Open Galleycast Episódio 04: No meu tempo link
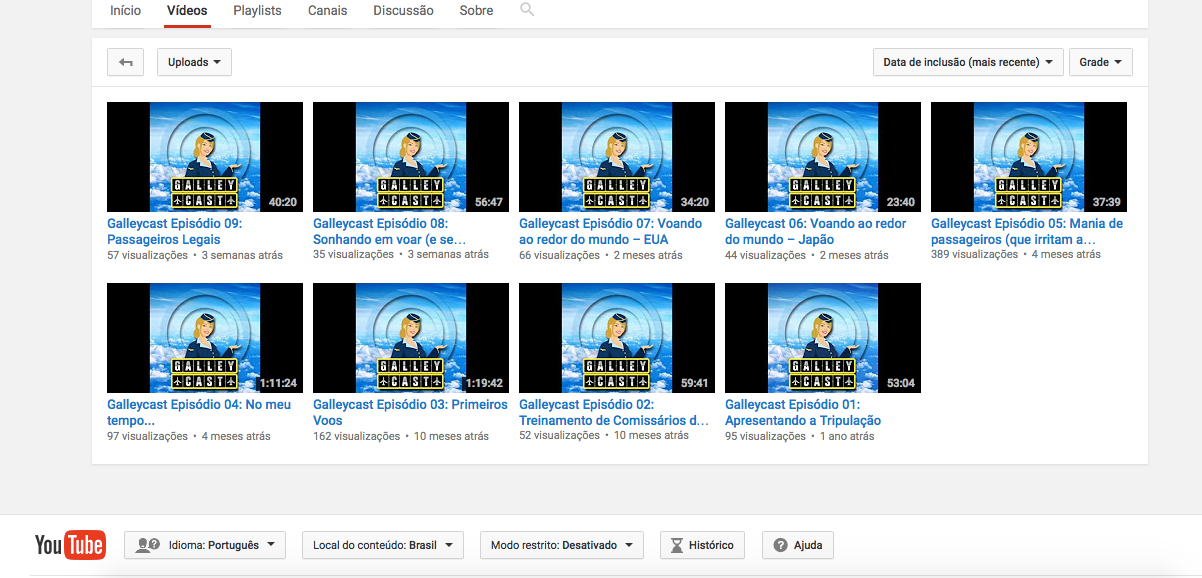 point(199,413)
